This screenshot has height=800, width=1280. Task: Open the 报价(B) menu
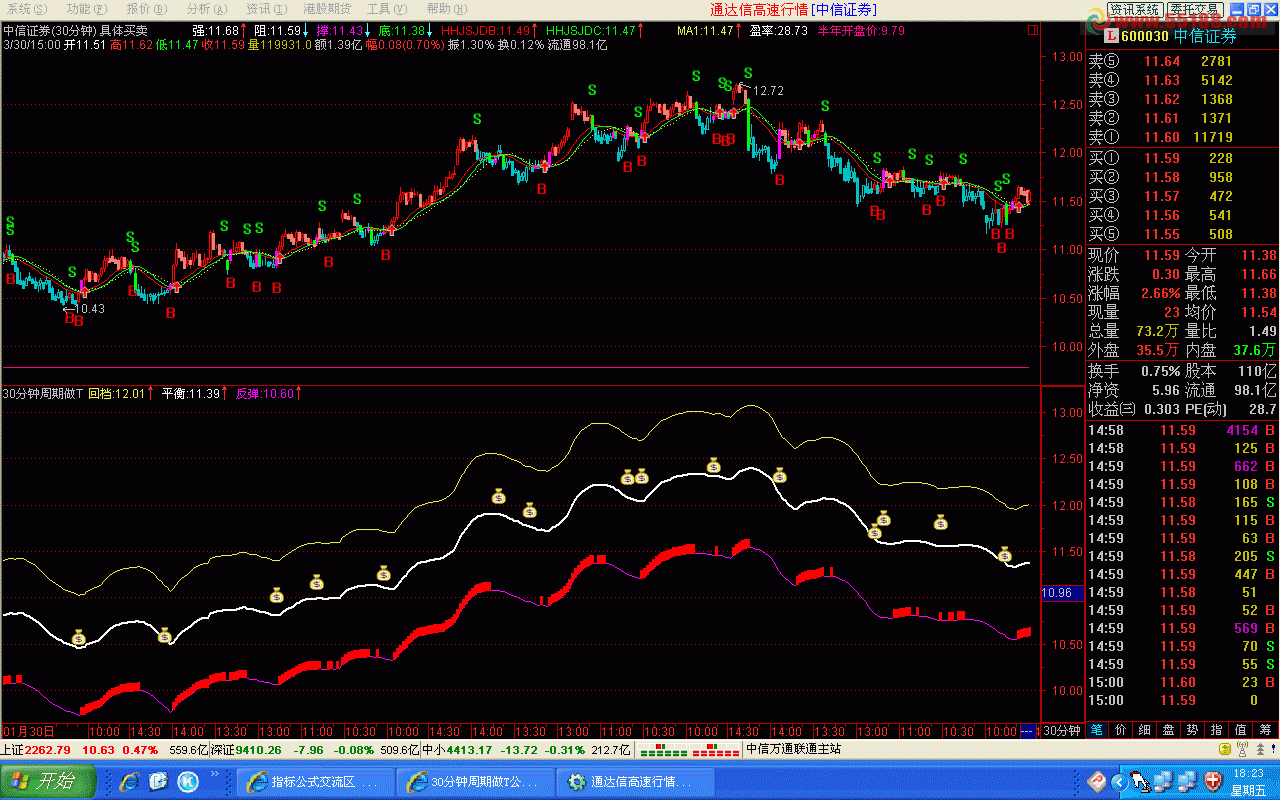146,9
